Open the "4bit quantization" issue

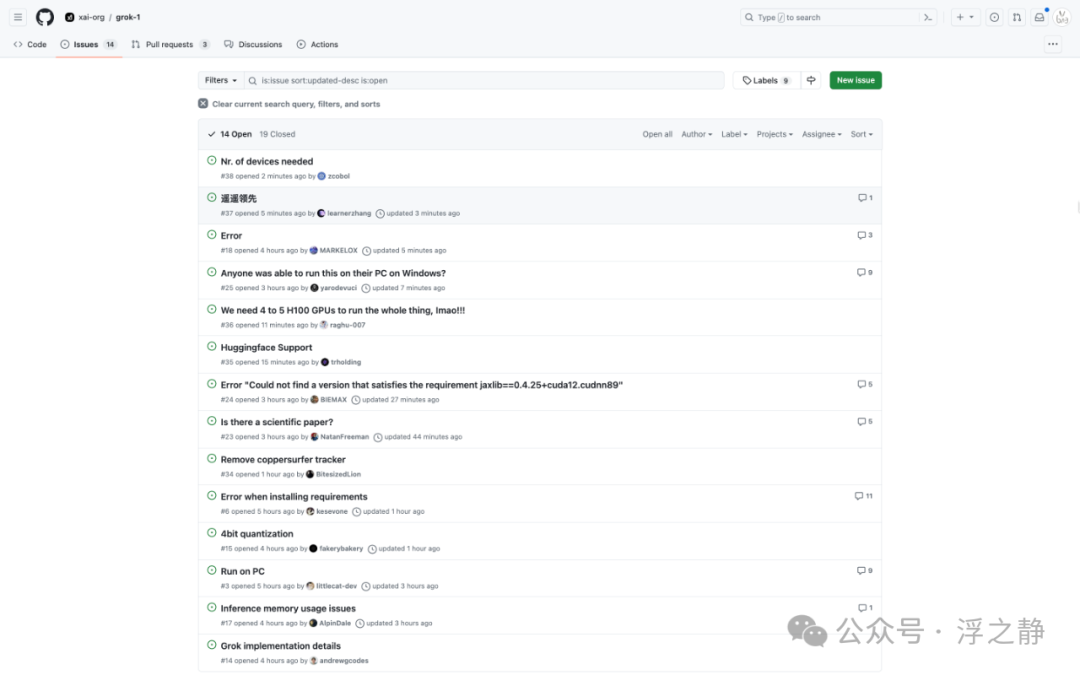257,534
